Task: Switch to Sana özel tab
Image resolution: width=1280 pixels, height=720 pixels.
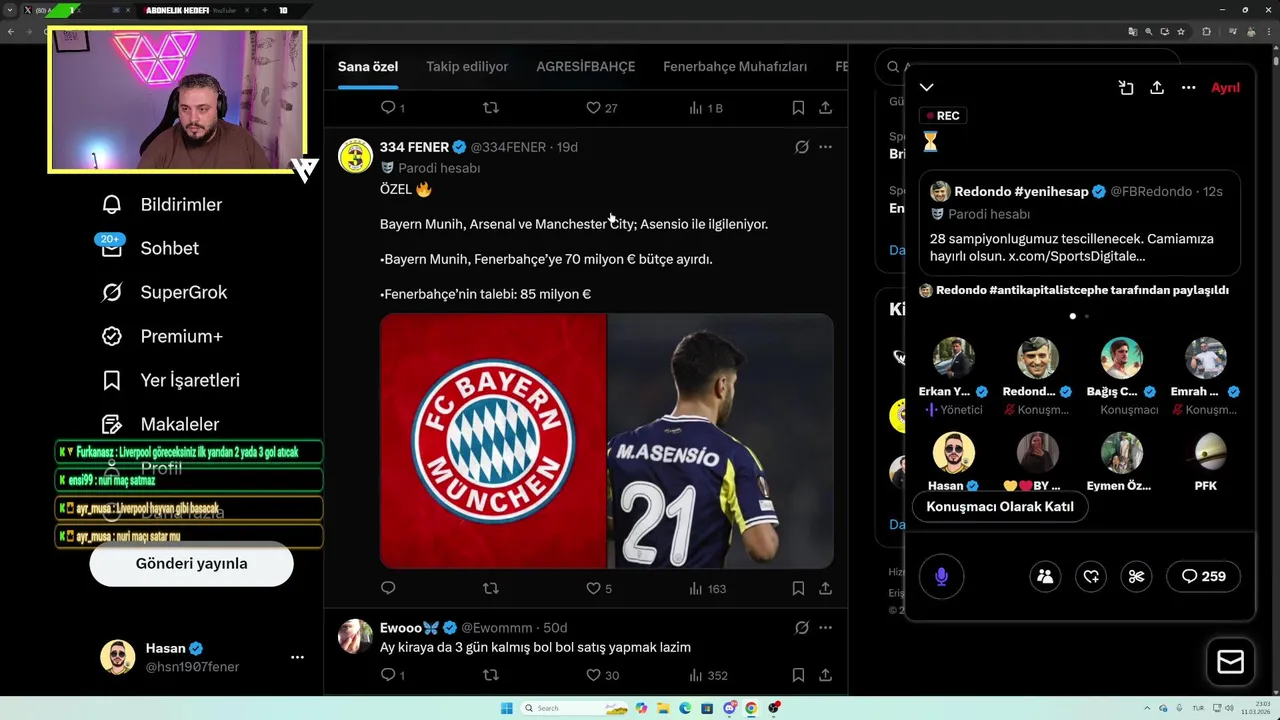Action: click(368, 66)
